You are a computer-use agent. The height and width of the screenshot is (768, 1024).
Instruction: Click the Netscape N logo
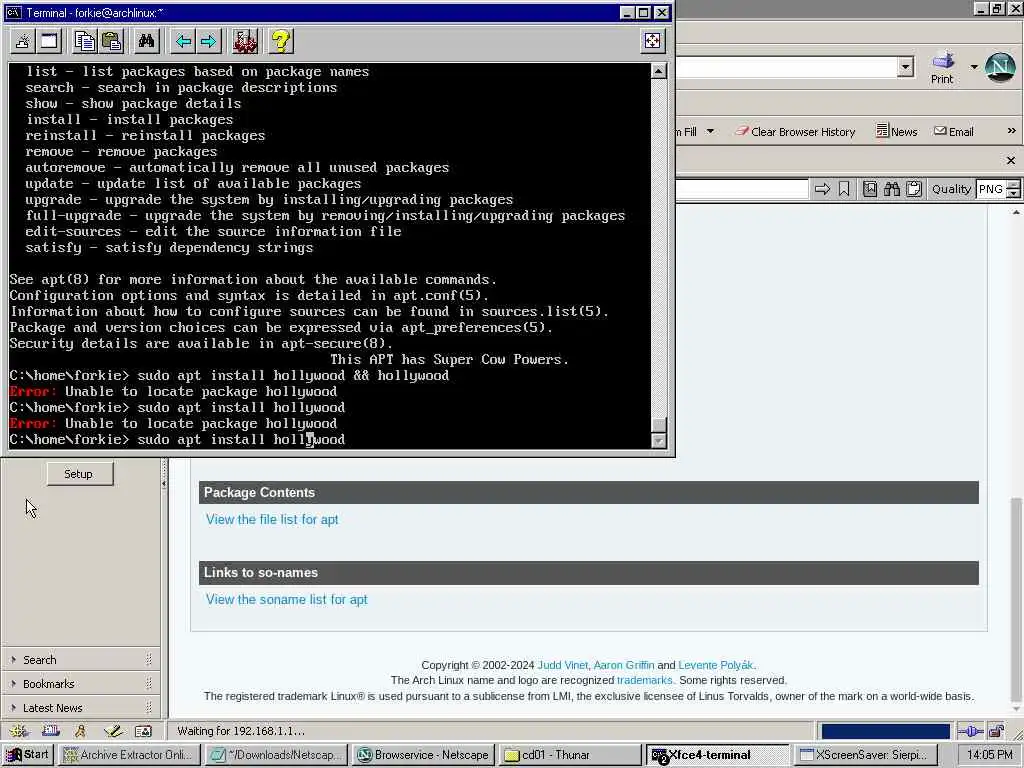click(1000, 67)
